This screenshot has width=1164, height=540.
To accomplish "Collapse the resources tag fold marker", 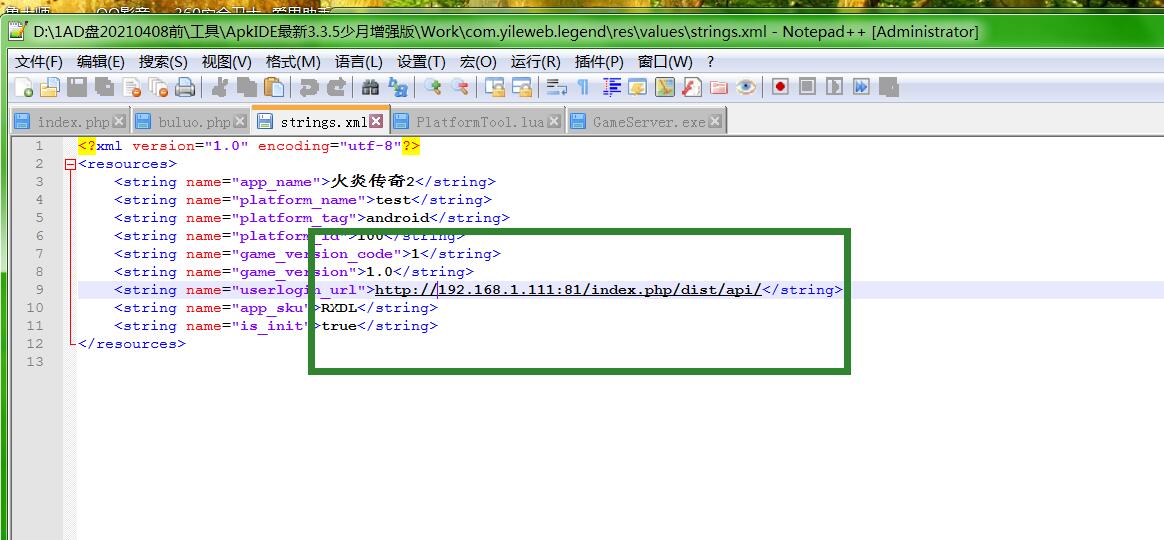I will (69, 164).
